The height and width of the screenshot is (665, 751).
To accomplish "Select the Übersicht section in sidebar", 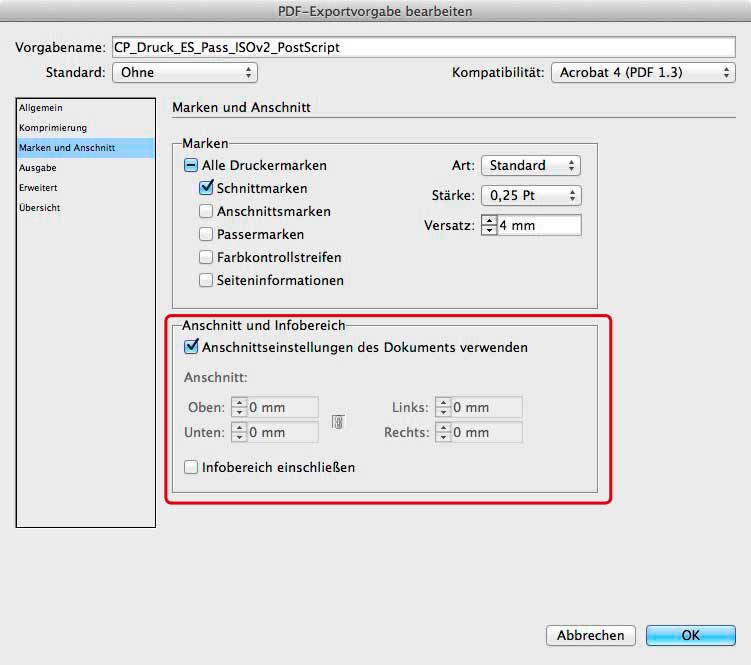I will tap(86, 208).
